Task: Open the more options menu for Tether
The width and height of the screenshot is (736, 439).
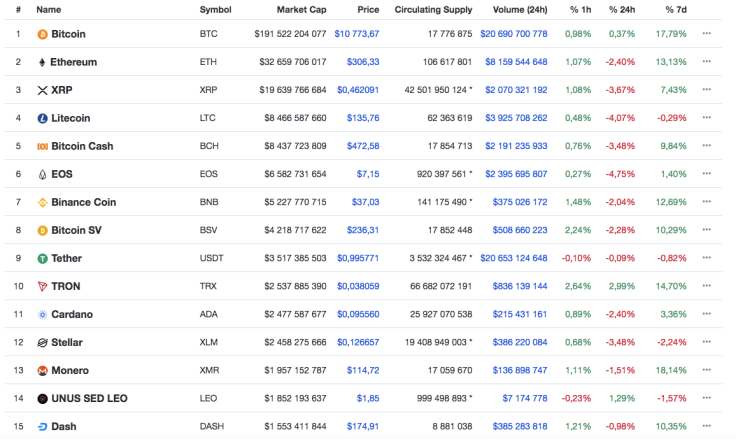Action: (x=706, y=258)
